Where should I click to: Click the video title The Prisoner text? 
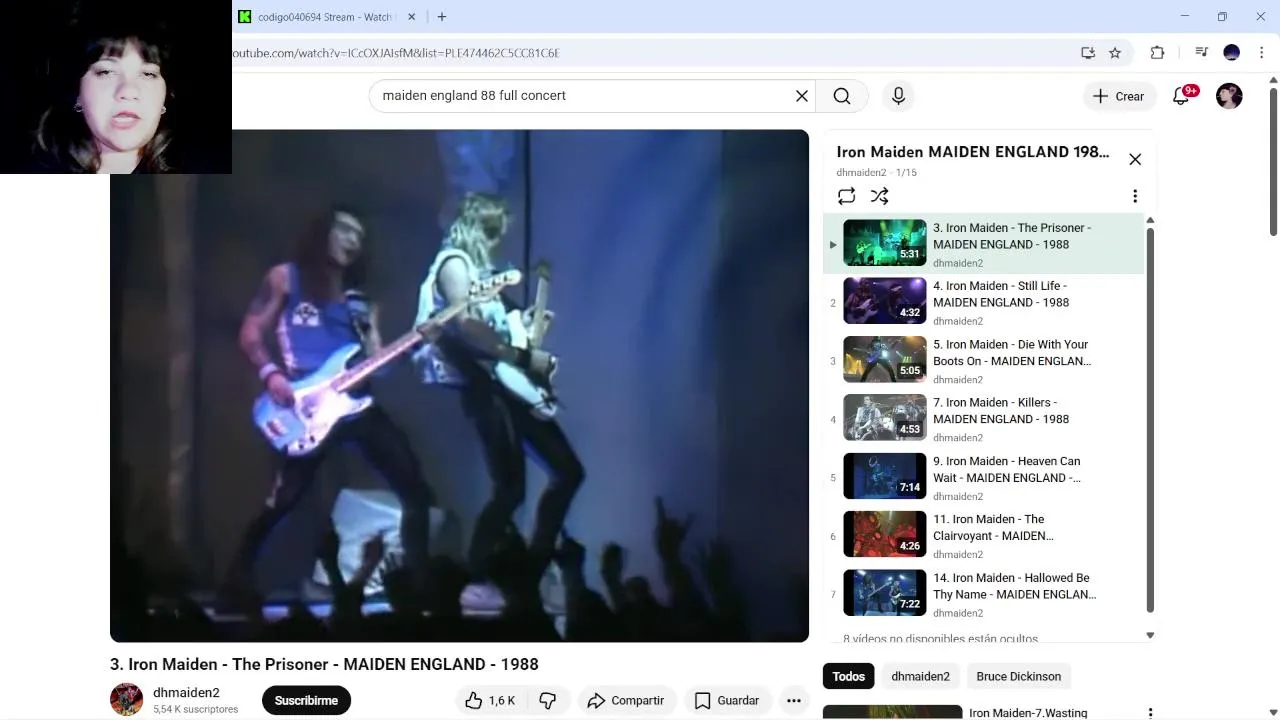point(324,664)
